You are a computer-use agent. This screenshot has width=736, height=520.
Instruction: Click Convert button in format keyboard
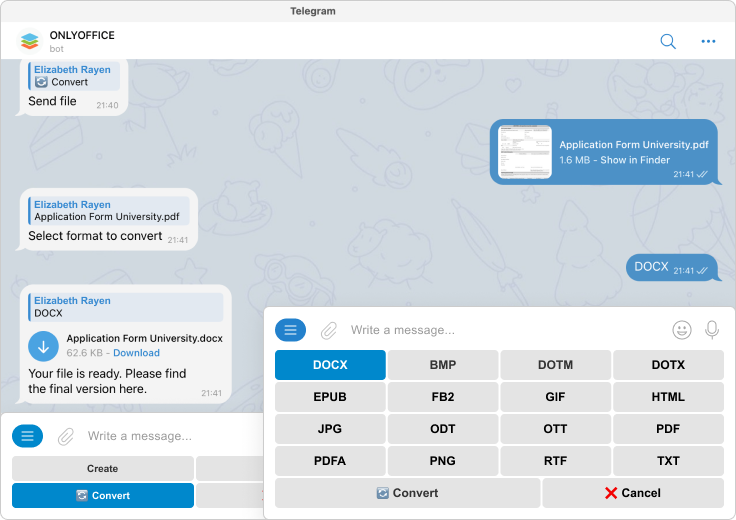click(x=407, y=493)
